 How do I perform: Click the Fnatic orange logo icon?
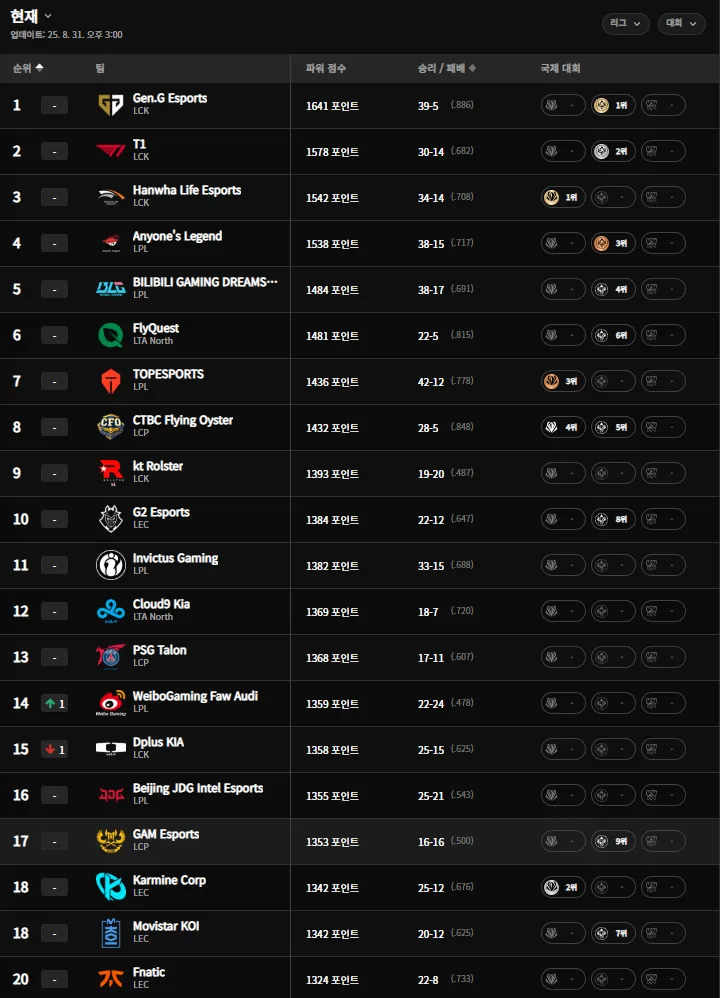[x=111, y=978]
